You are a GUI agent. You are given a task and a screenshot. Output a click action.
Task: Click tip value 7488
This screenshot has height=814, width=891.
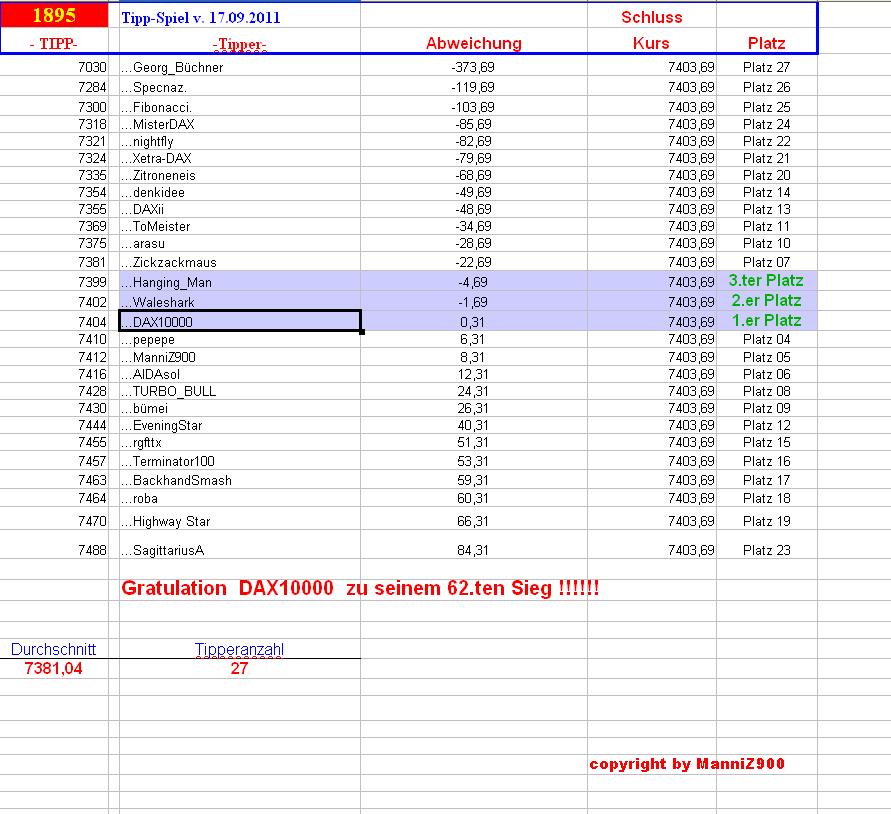coord(92,550)
